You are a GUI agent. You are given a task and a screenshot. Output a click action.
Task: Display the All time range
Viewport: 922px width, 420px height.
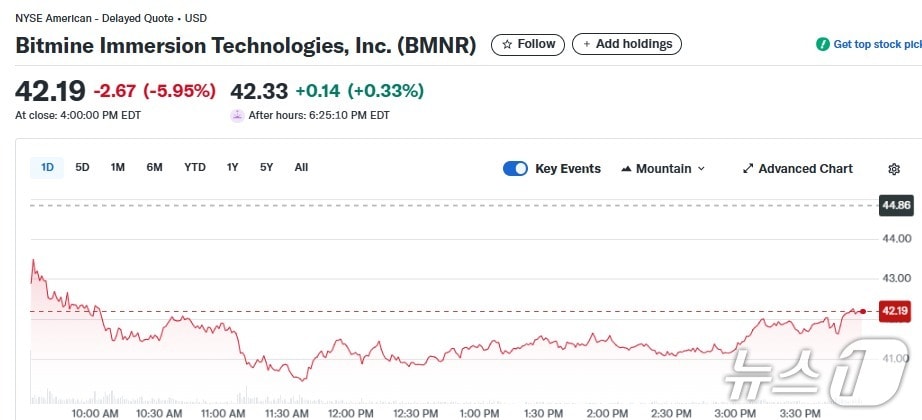coord(301,168)
